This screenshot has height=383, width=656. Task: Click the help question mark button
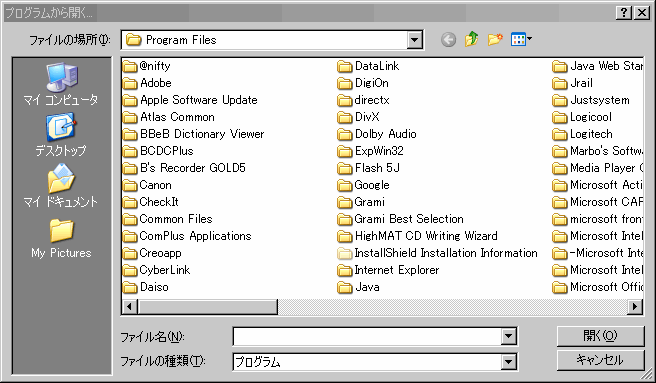pyautogui.click(x=623, y=13)
